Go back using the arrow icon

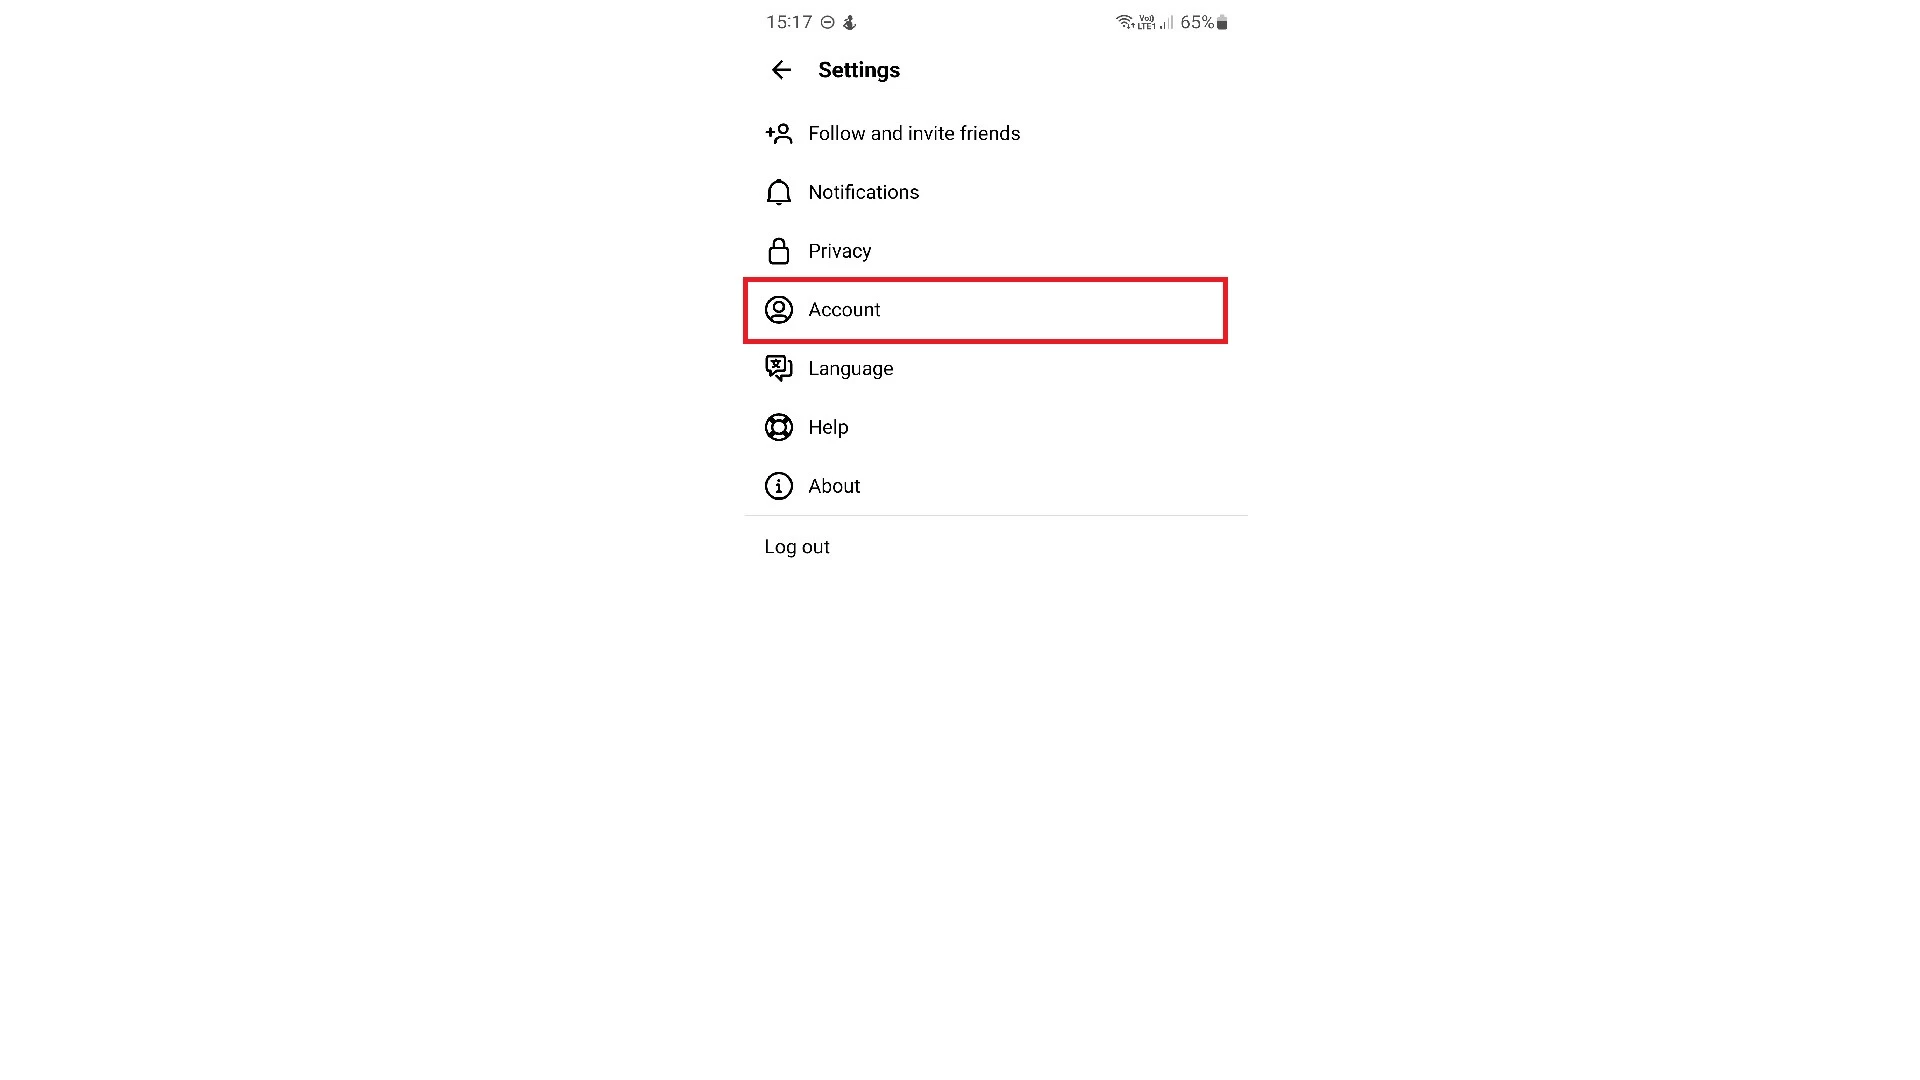coord(781,70)
